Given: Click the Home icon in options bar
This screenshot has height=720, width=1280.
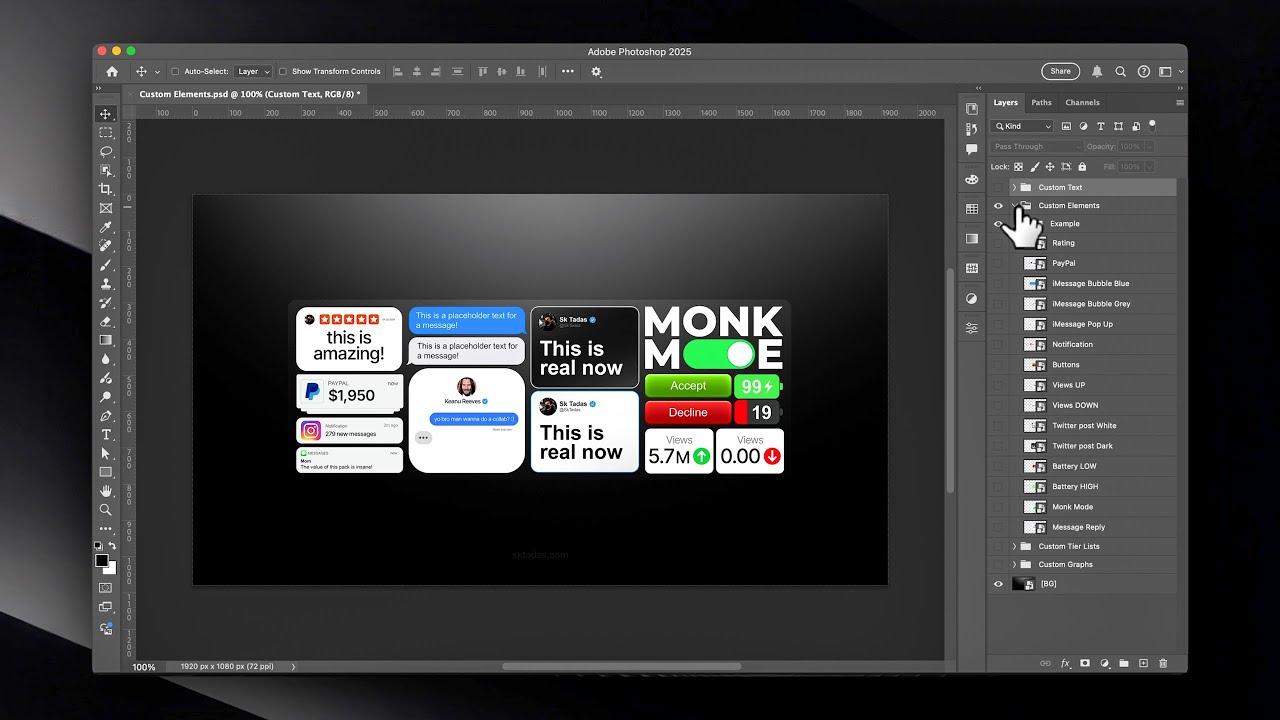Looking at the screenshot, I should [112, 71].
